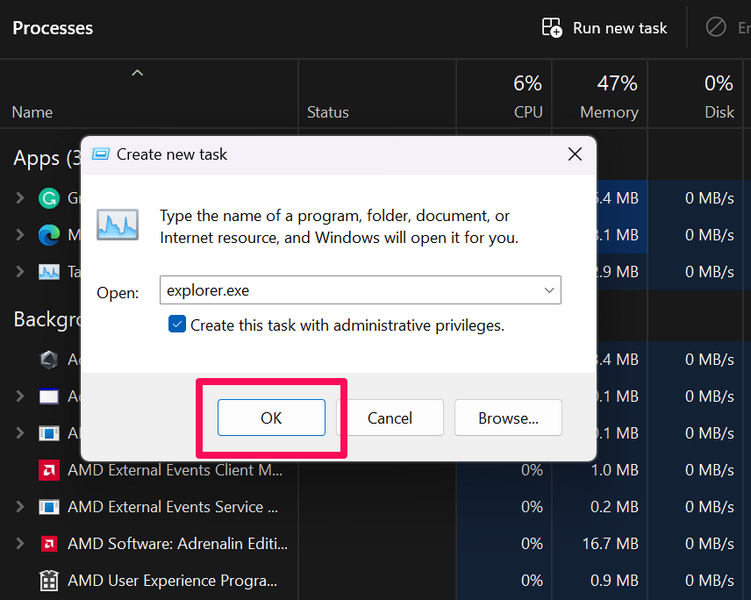Sort processes by the CPU column header
Screen dimensions: 751x600
(527, 112)
